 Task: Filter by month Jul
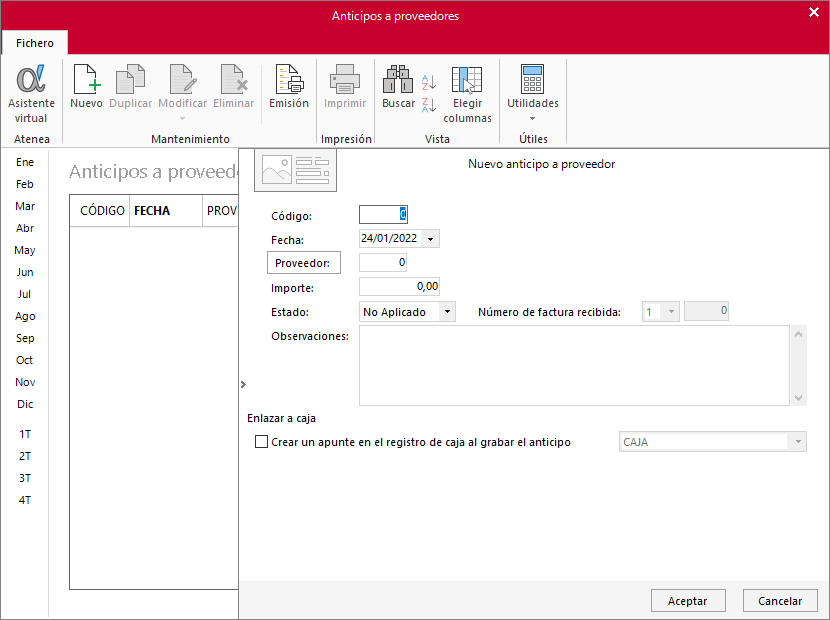[25, 294]
